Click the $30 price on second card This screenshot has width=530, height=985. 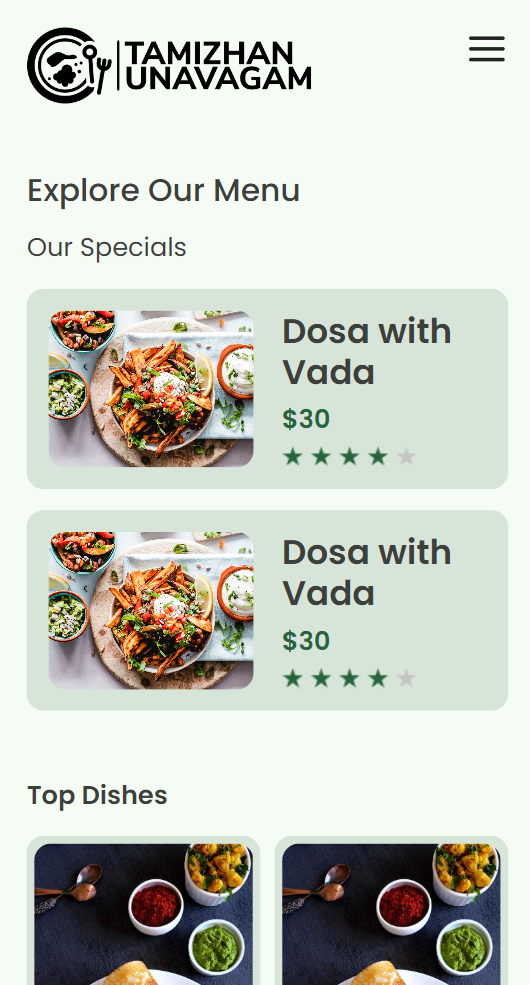pyautogui.click(x=306, y=641)
